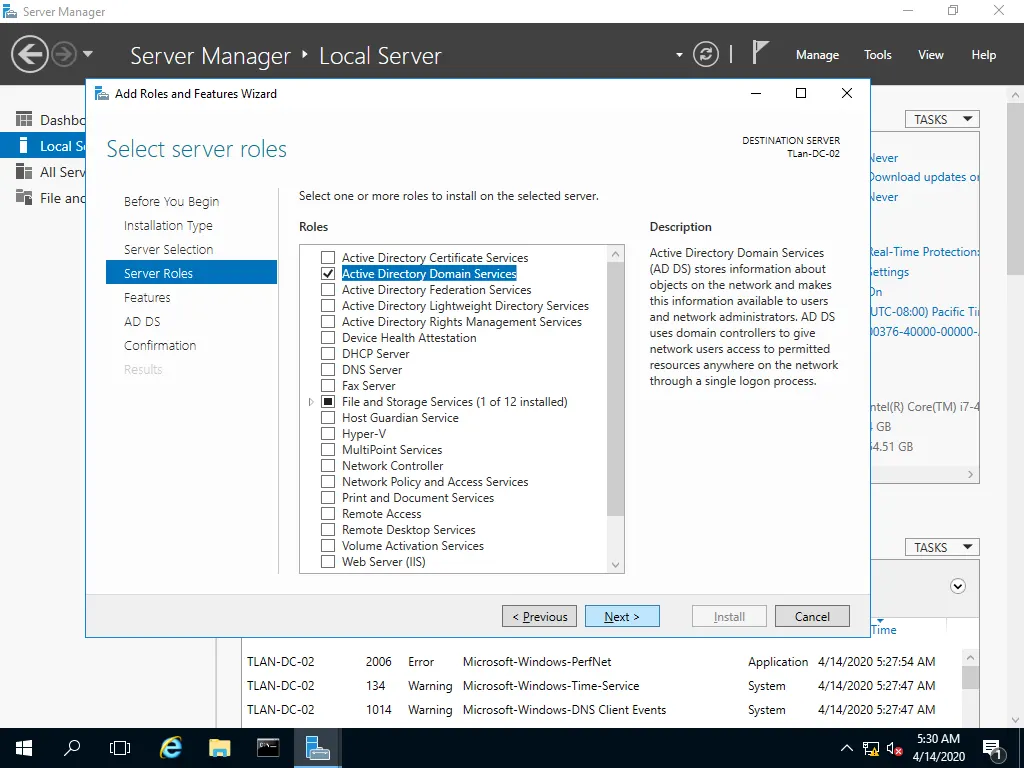Click the taskbar search magnifier icon
Screen dimensions: 1024x768
click(72, 747)
